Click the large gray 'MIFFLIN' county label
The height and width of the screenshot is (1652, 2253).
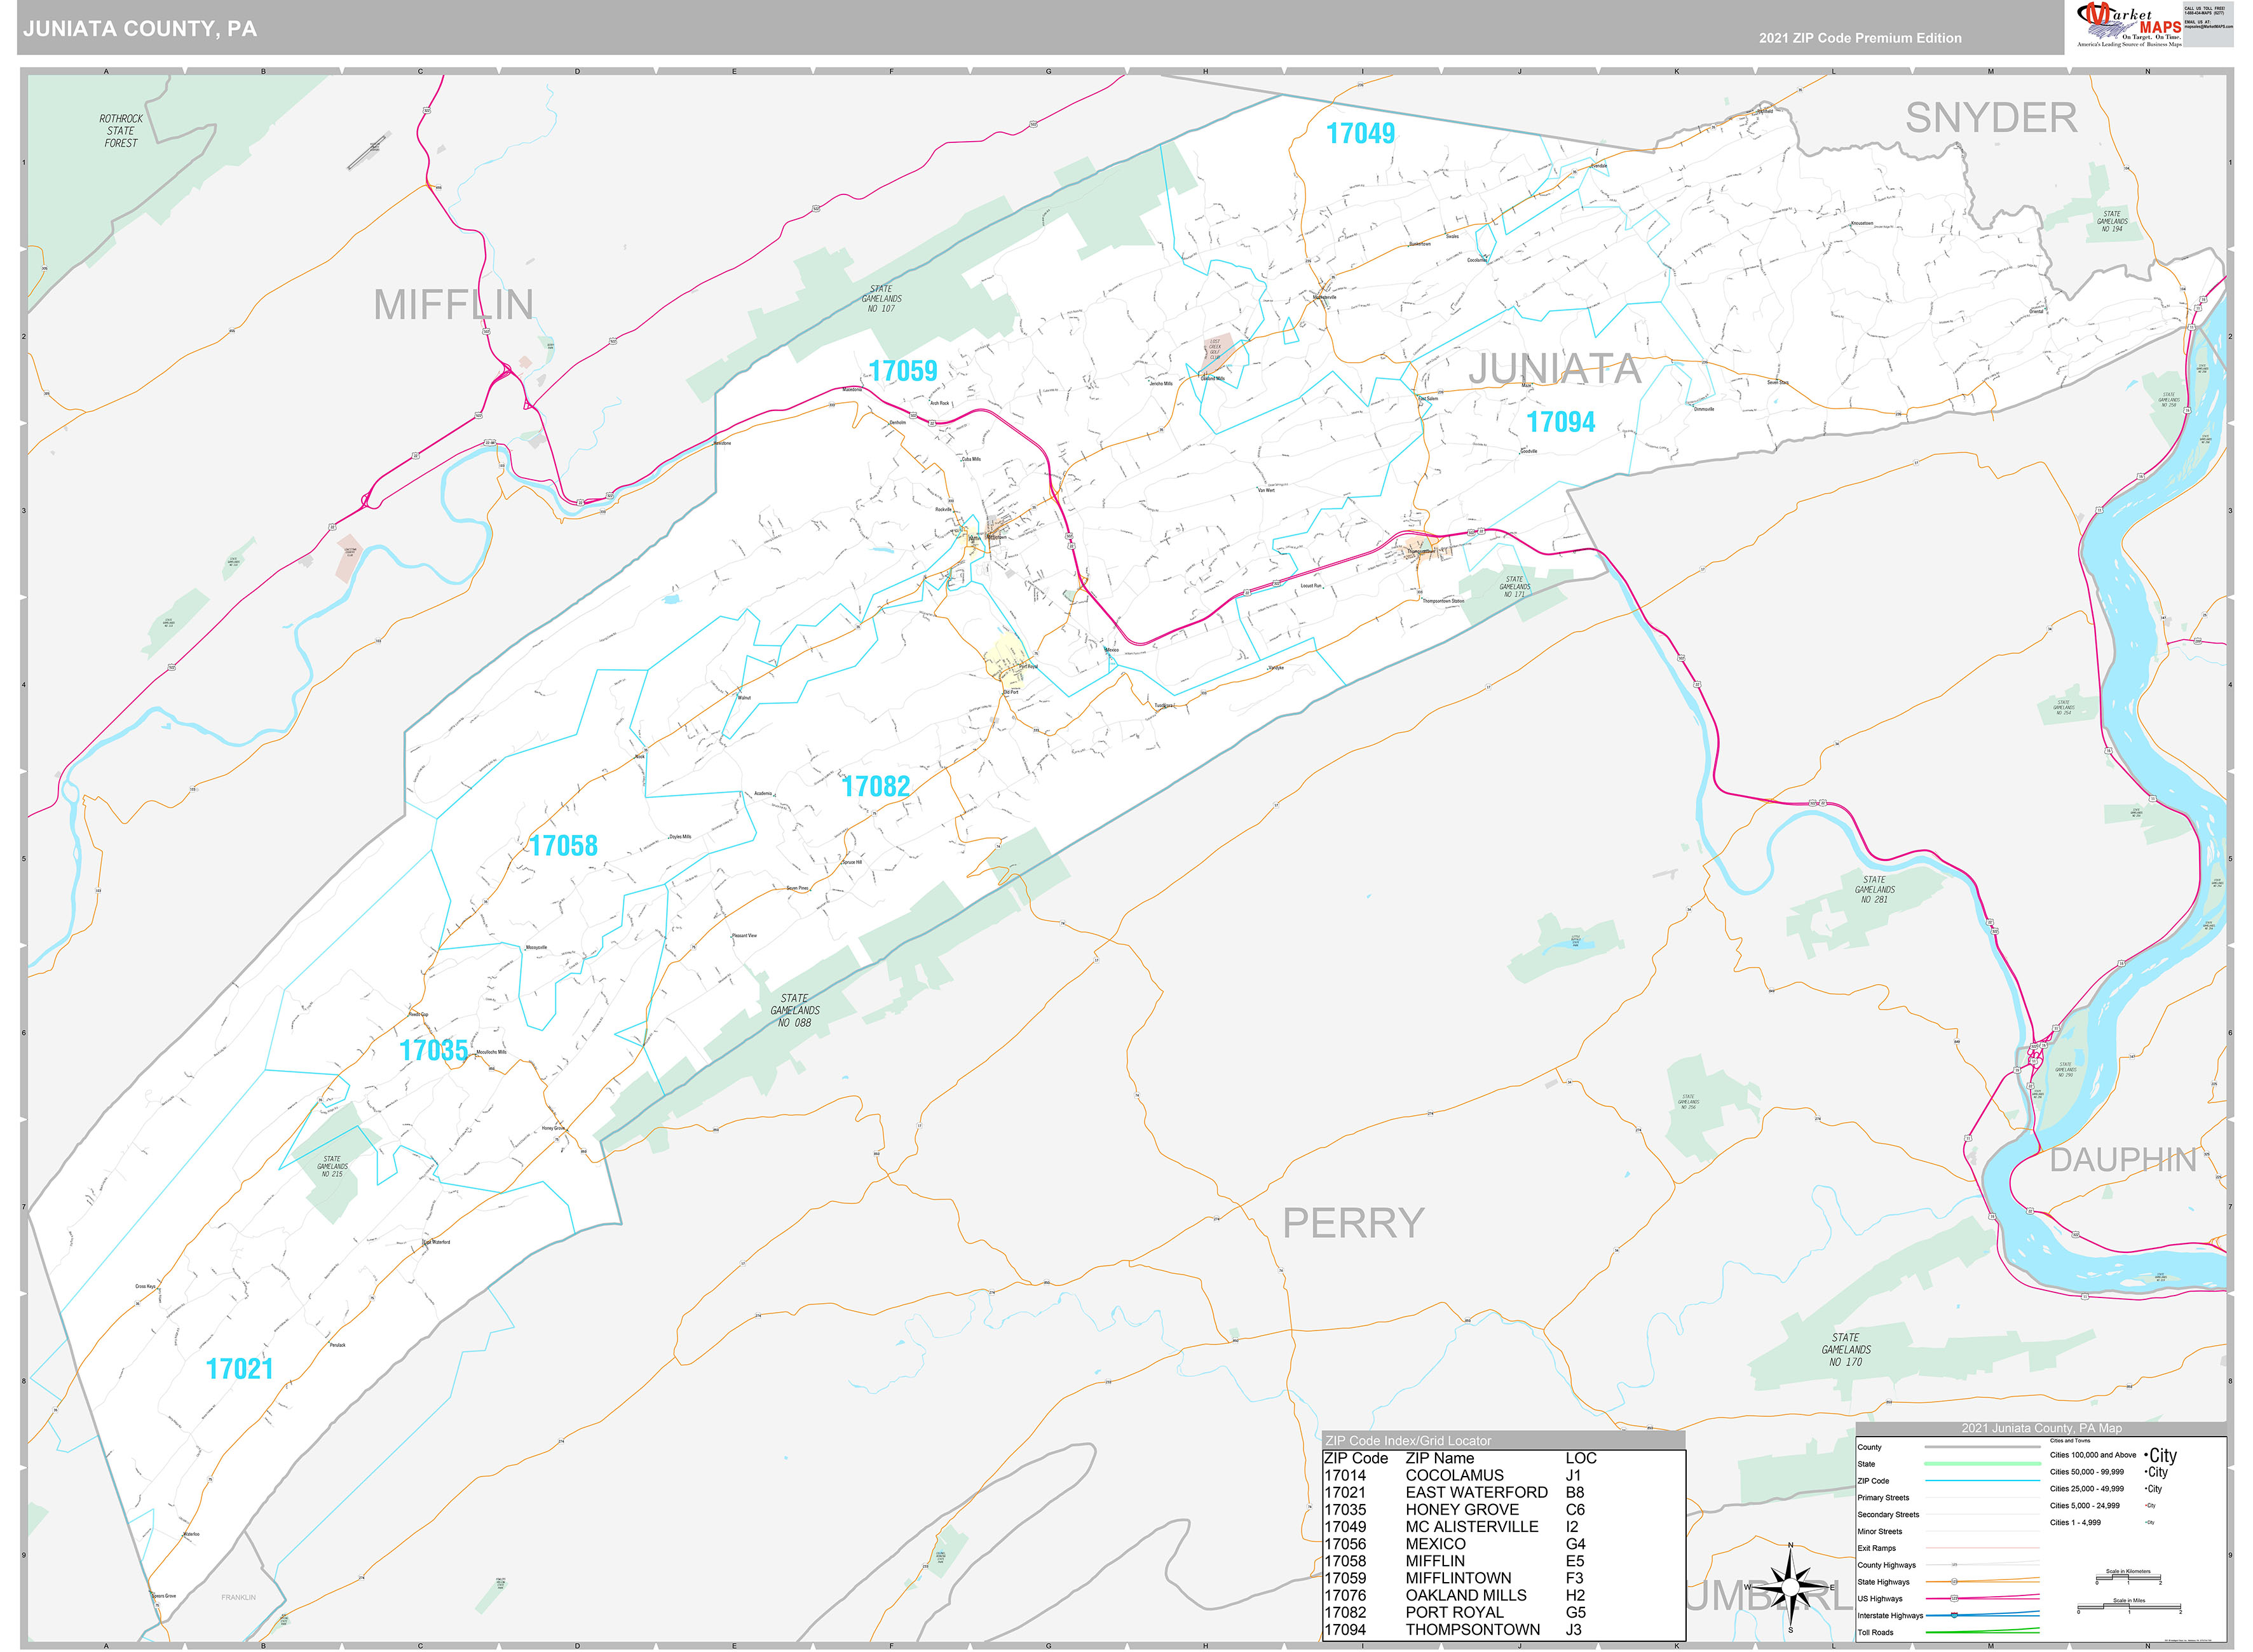click(x=453, y=305)
